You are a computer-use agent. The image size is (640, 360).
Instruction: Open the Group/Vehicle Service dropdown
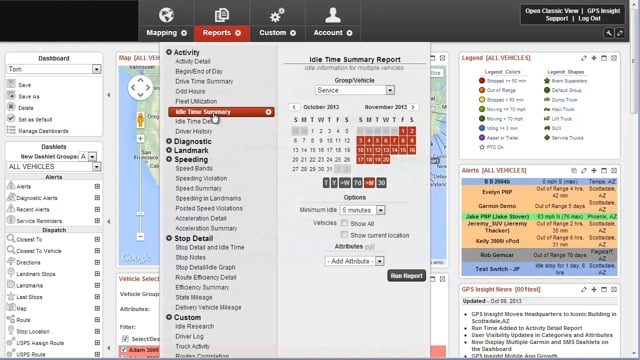[354, 90]
